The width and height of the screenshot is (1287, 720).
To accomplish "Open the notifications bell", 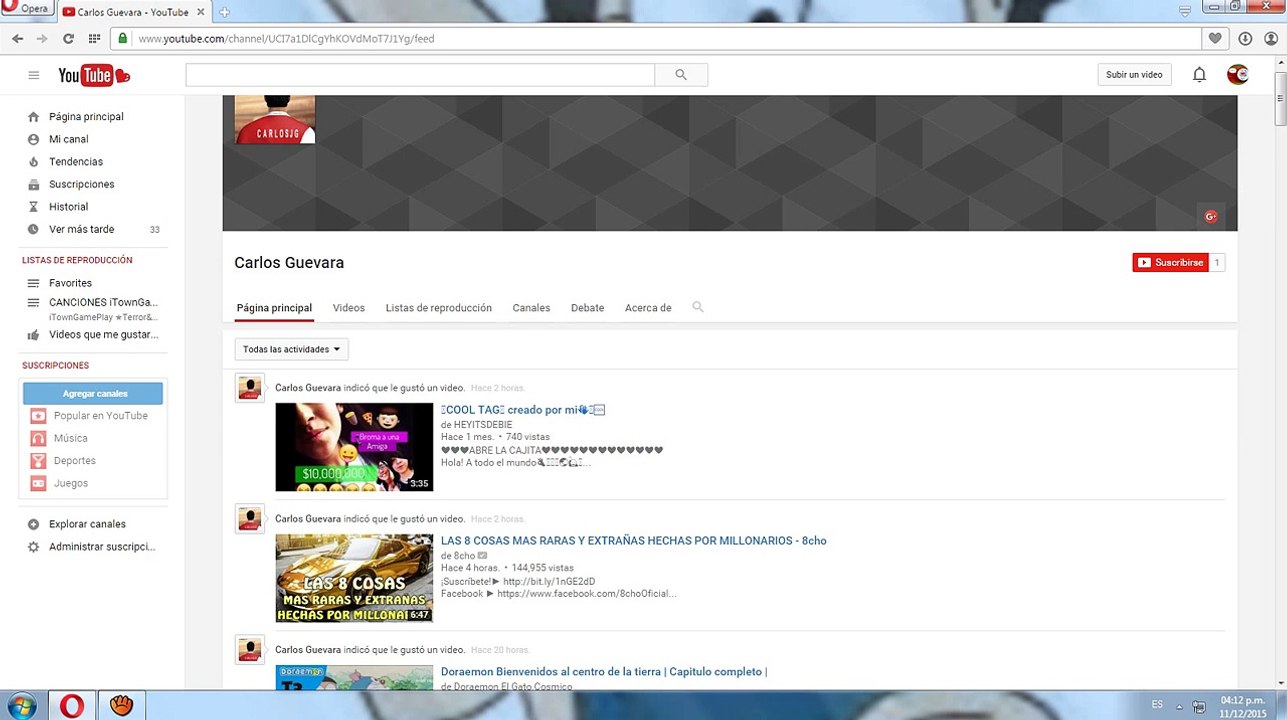I will tap(1199, 75).
